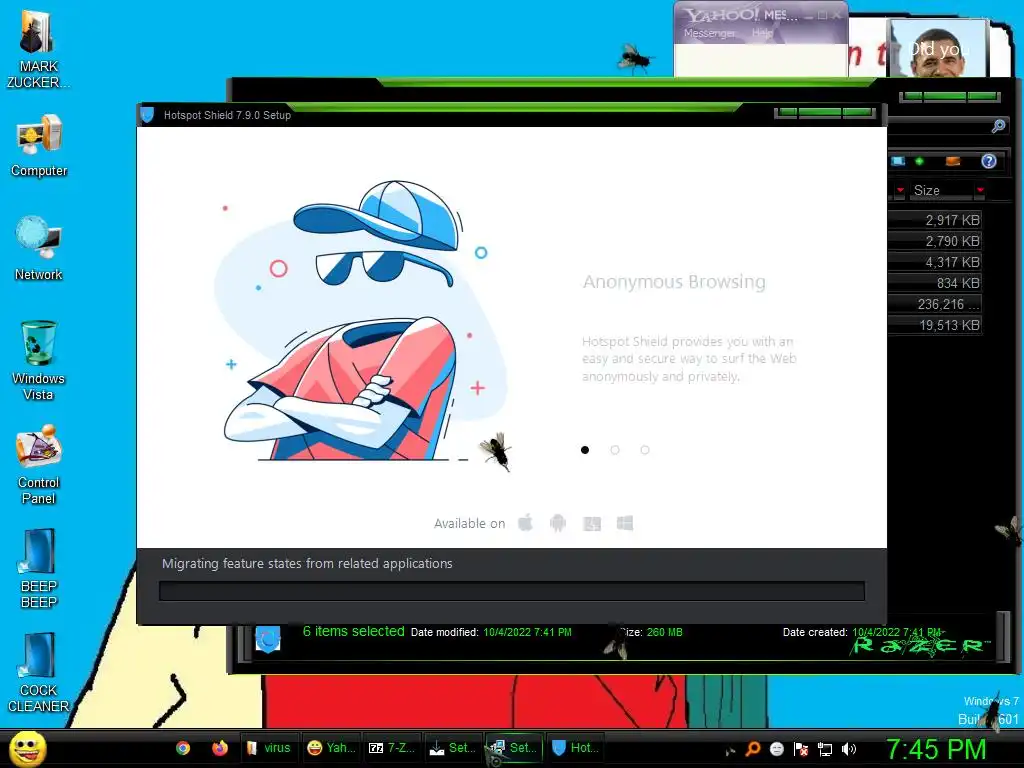The image size is (1024, 768).
Task: Click the installer progress bar
Action: (x=512, y=591)
